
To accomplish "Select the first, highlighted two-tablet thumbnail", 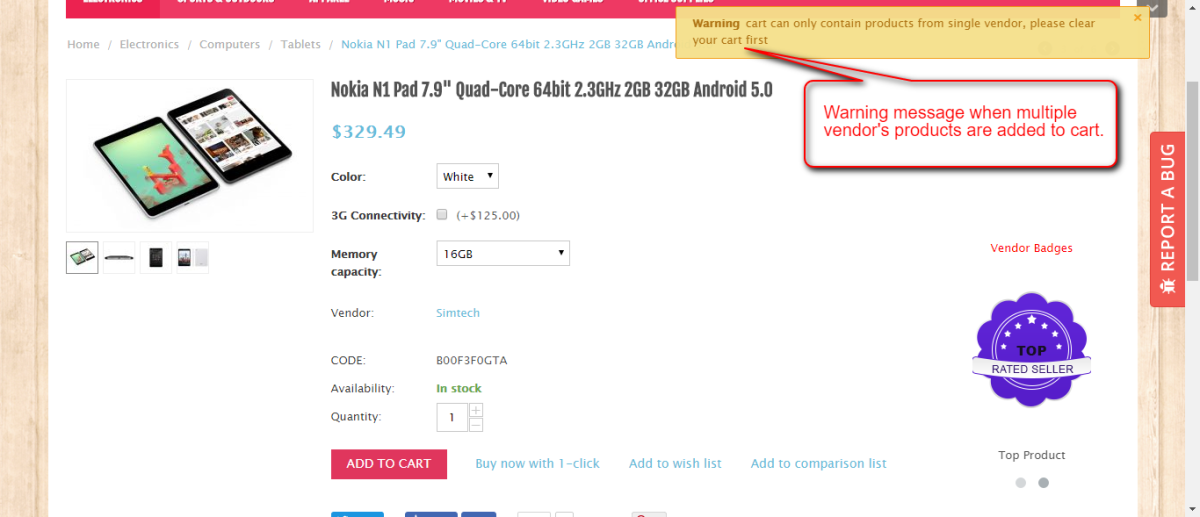I will click(x=82, y=257).
